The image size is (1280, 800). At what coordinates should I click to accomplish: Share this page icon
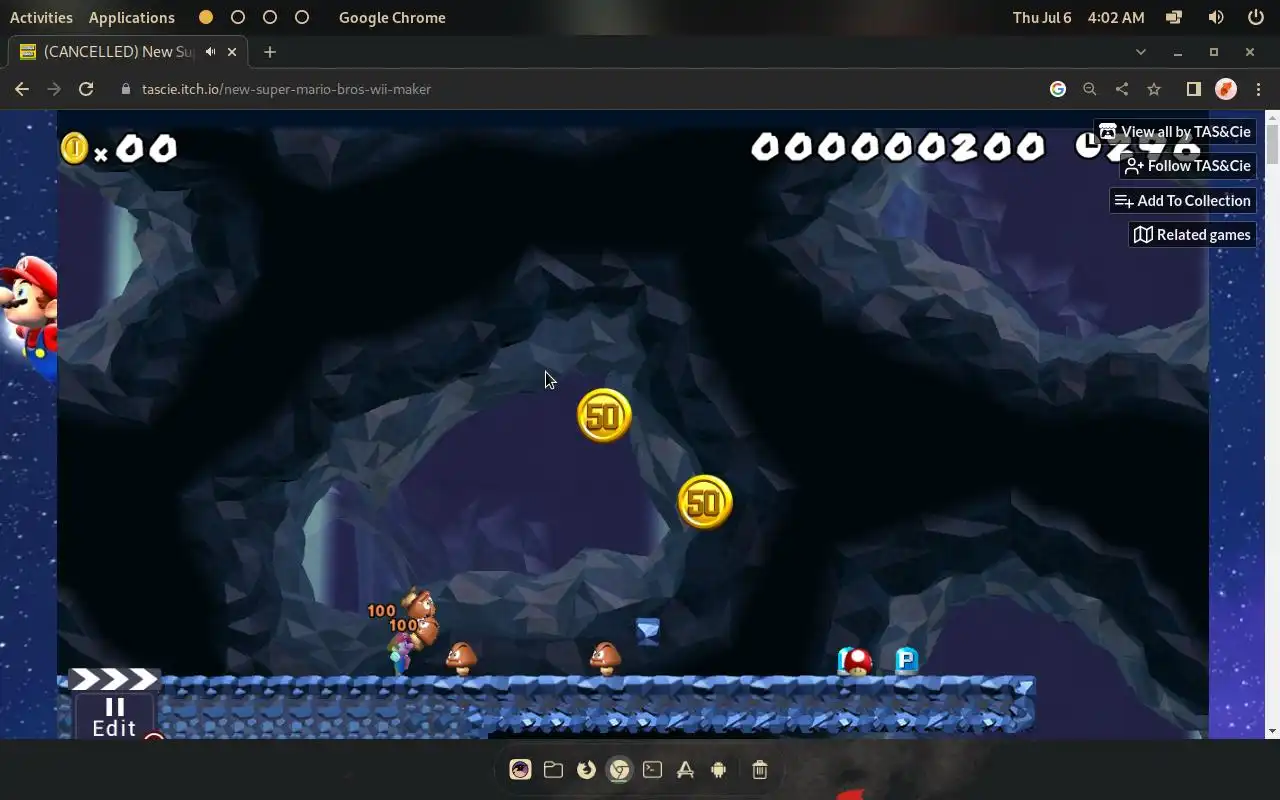coord(1122,89)
